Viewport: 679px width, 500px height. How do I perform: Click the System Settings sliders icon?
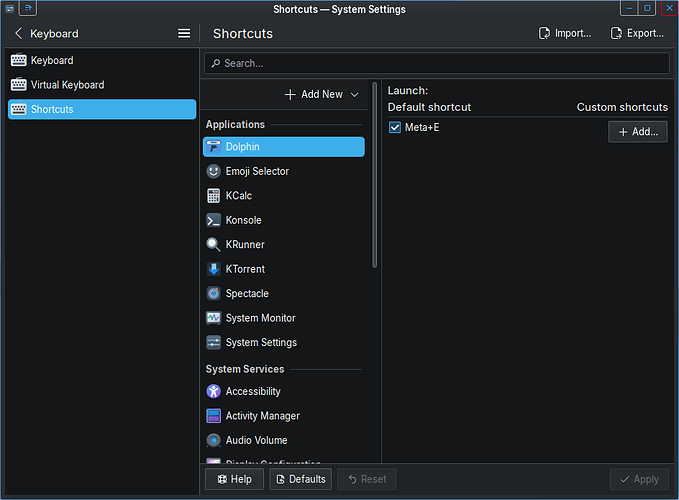[213, 342]
